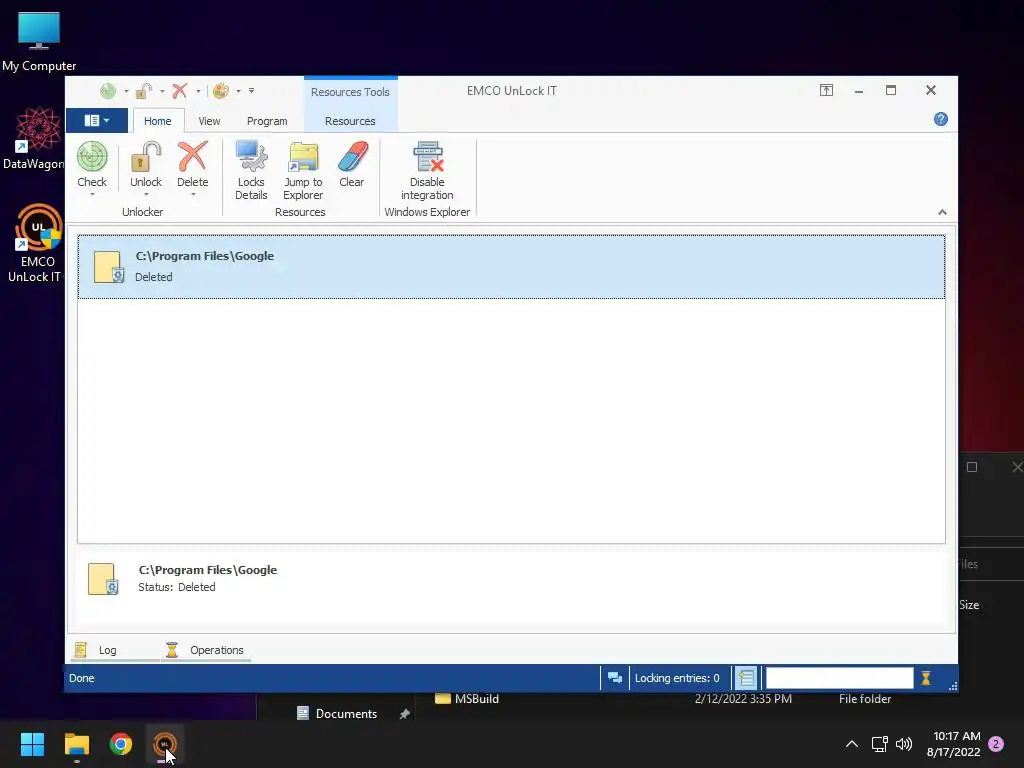Open the Operations panel tab

point(204,650)
